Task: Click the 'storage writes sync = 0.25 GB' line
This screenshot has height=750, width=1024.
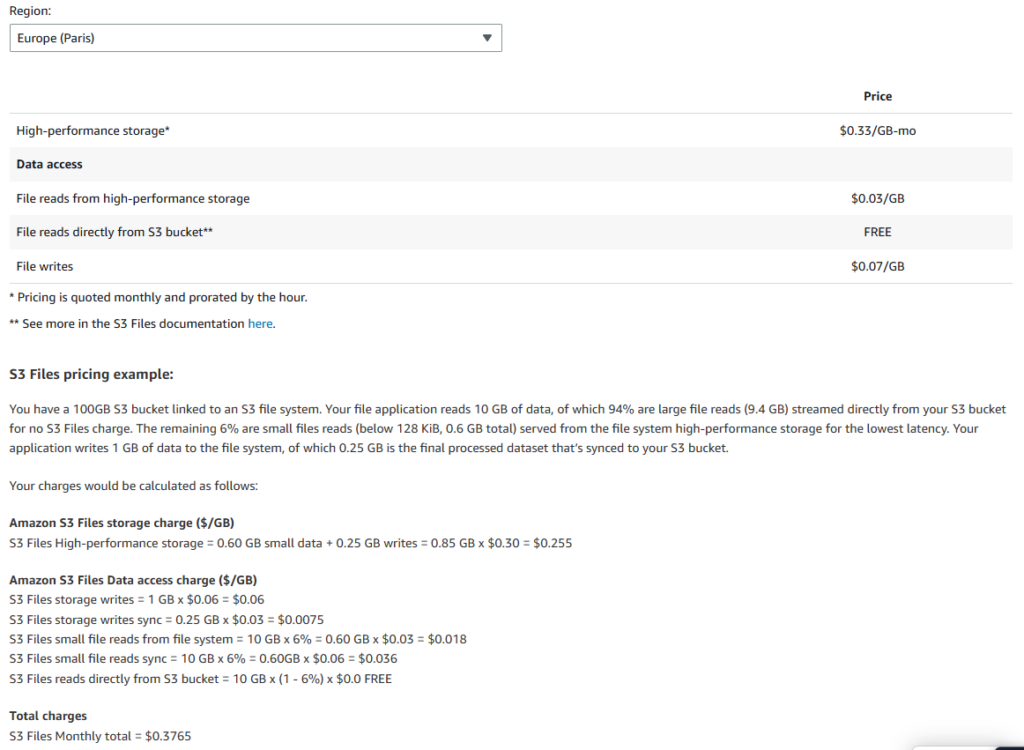Action: coord(167,619)
